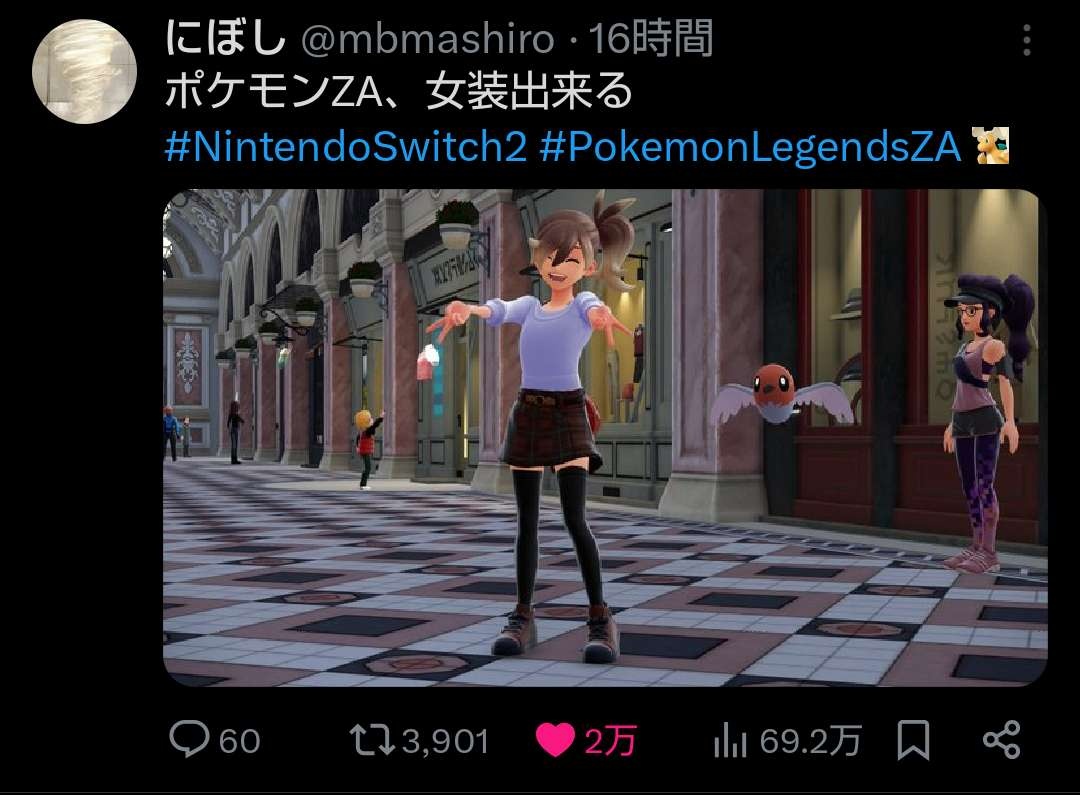Click the display name にぼし
Screen dimensions: 1080x795
[225, 38]
